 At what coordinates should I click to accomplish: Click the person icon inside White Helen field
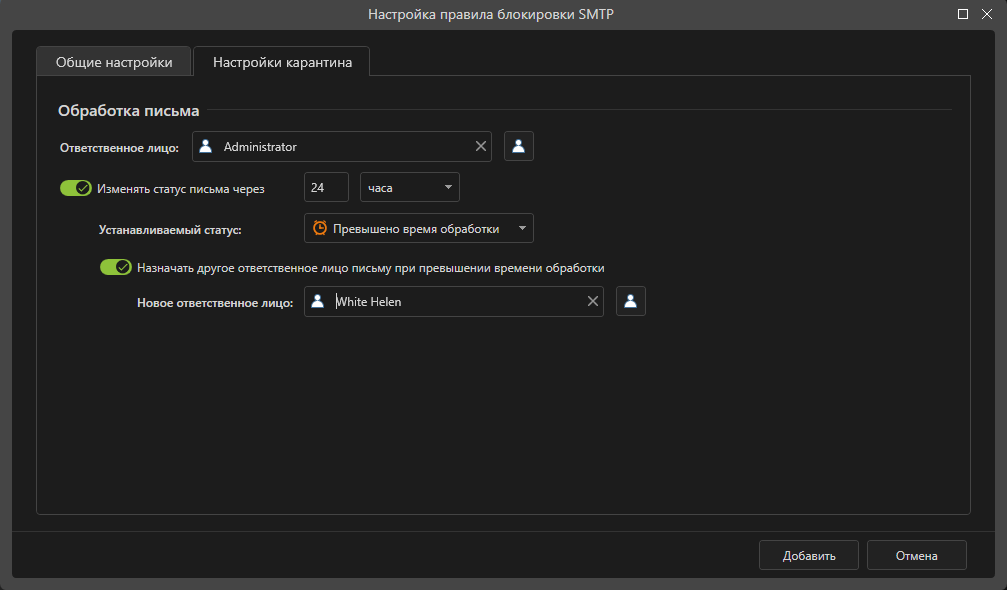tap(318, 302)
